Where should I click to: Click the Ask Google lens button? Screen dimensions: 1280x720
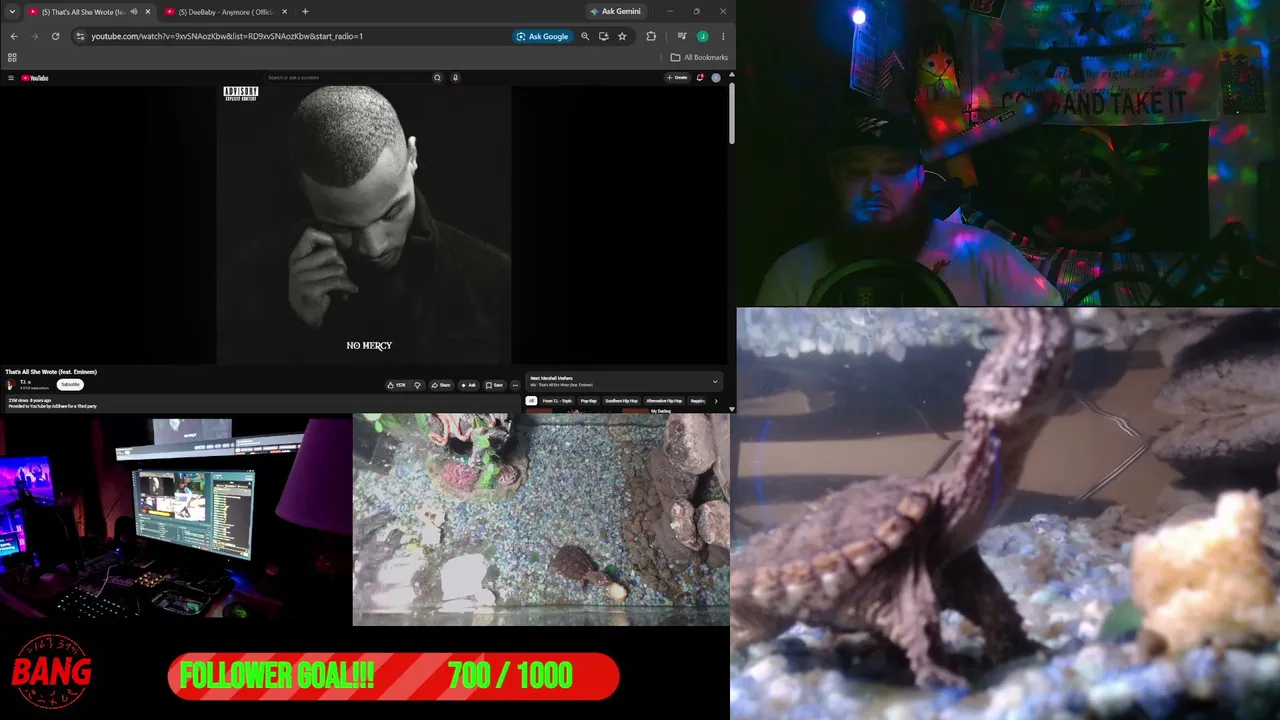pyautogui.click(x=542, y=36)
